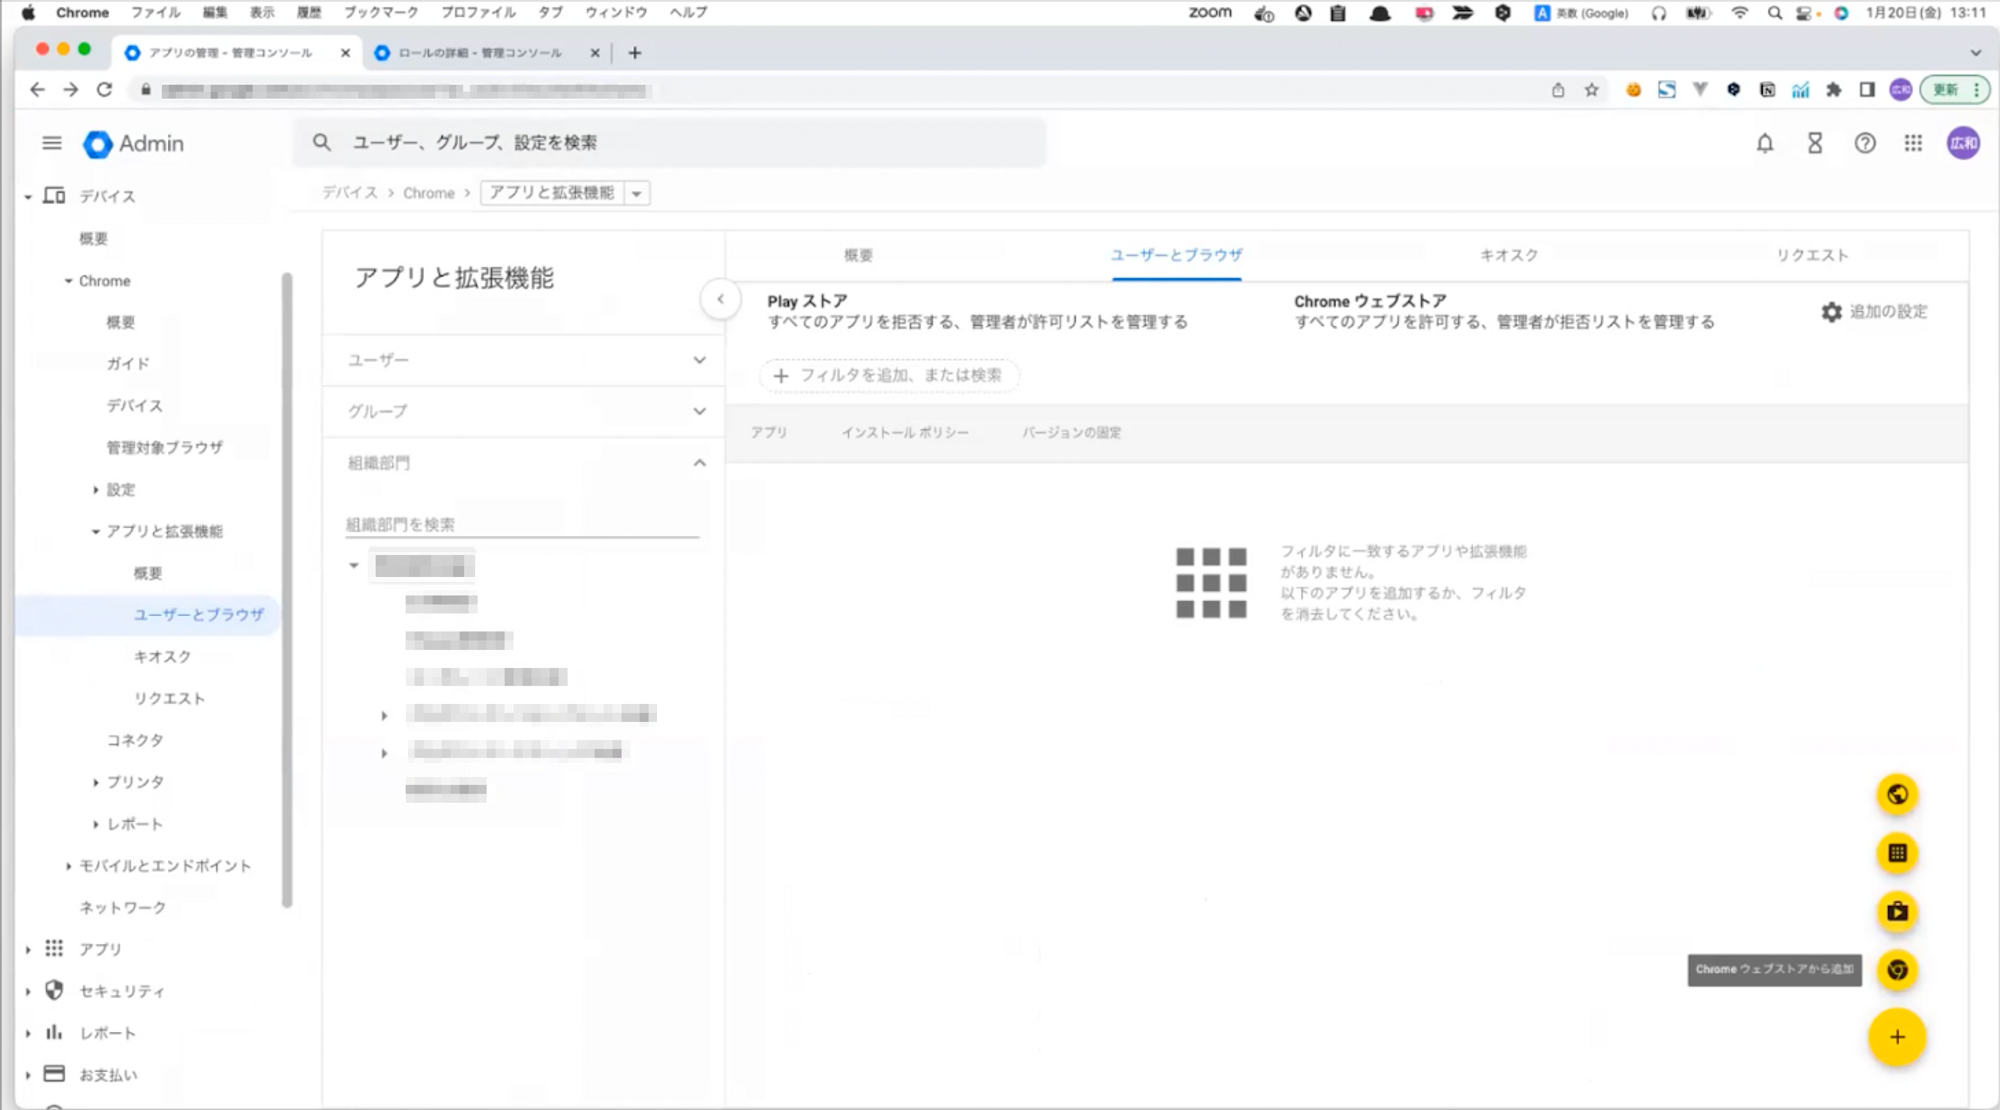
Task: Collapse the 組織部門 section
Action: tap(699, 463)
